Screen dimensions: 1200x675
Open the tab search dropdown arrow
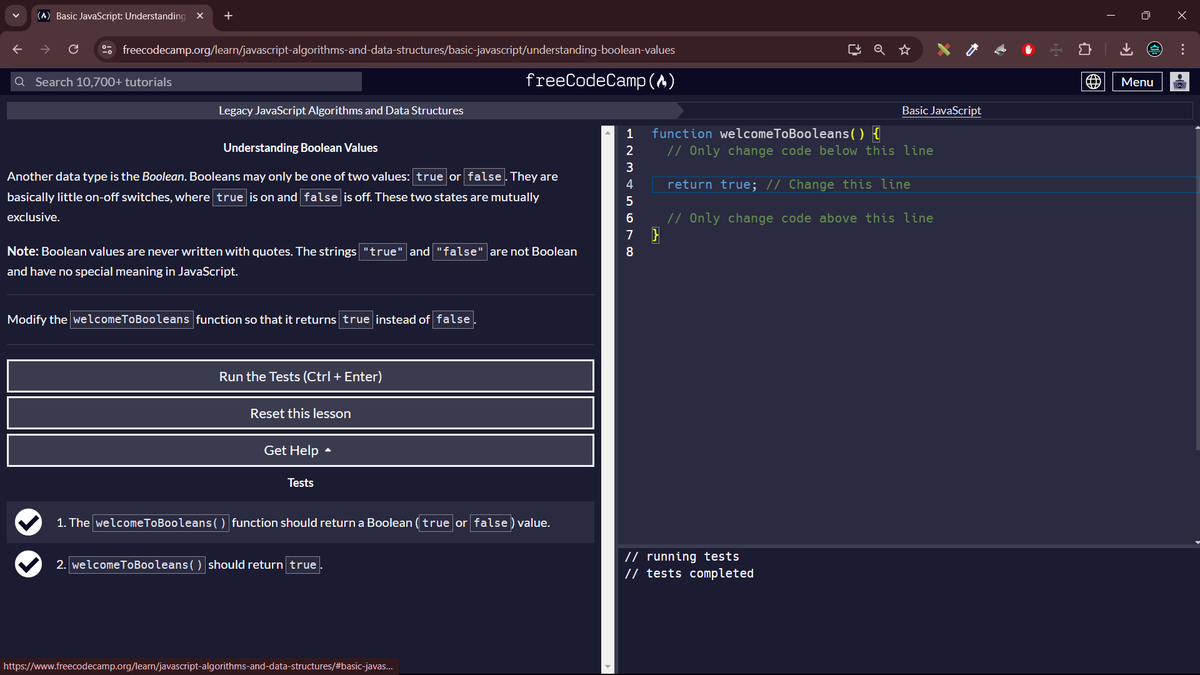tap(14, 16)
